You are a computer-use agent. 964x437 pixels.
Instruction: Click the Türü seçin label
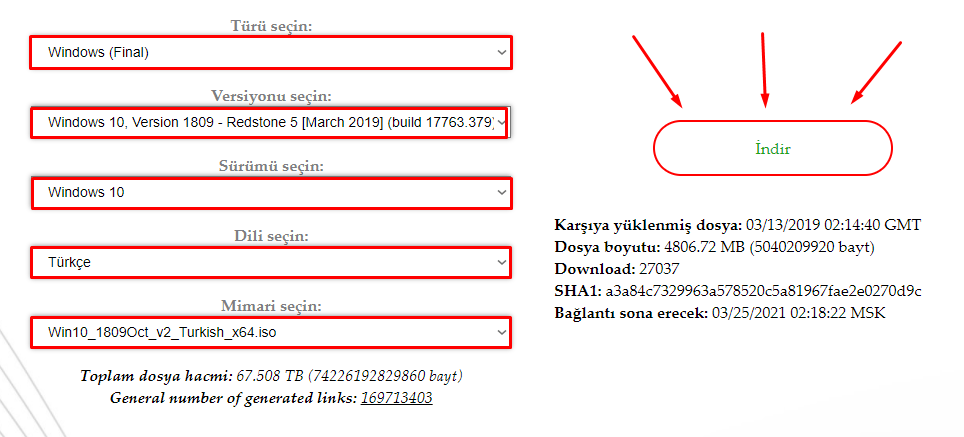[271, 26]
